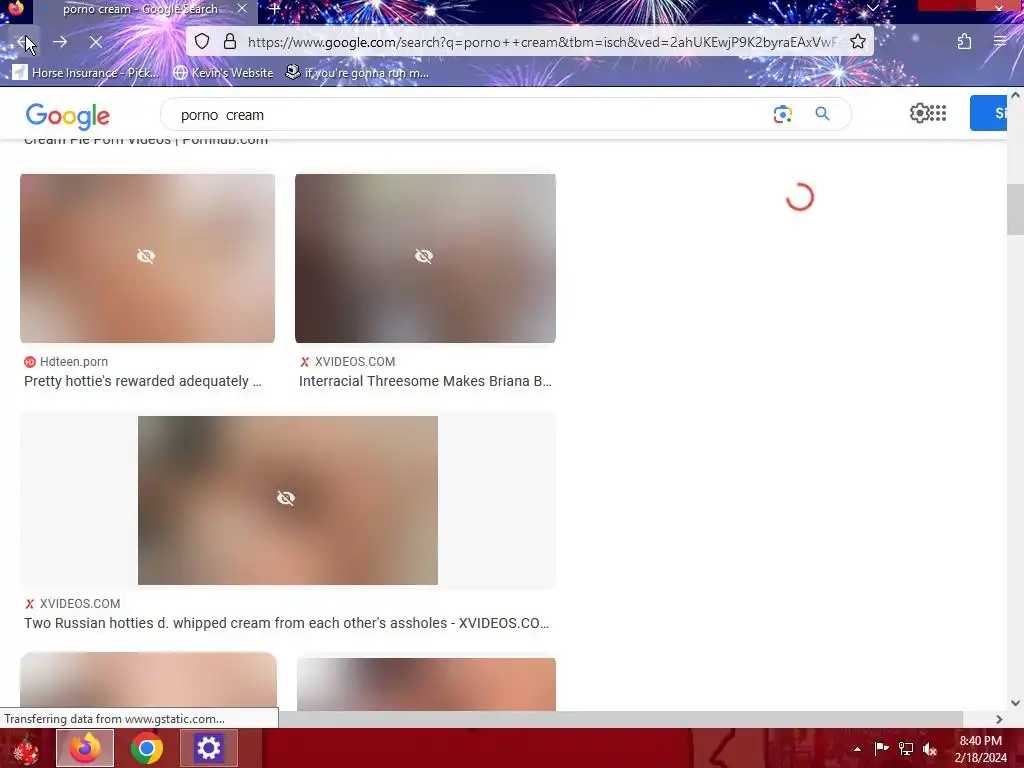Click the vertical scrollbar thumb

(x=1015, y=209)
